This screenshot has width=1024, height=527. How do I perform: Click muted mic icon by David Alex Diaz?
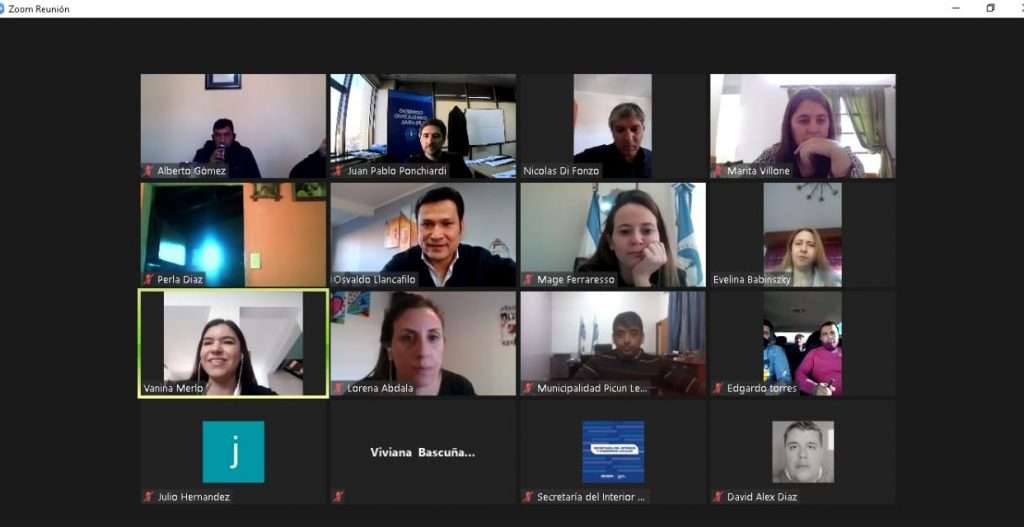[718, 497]
